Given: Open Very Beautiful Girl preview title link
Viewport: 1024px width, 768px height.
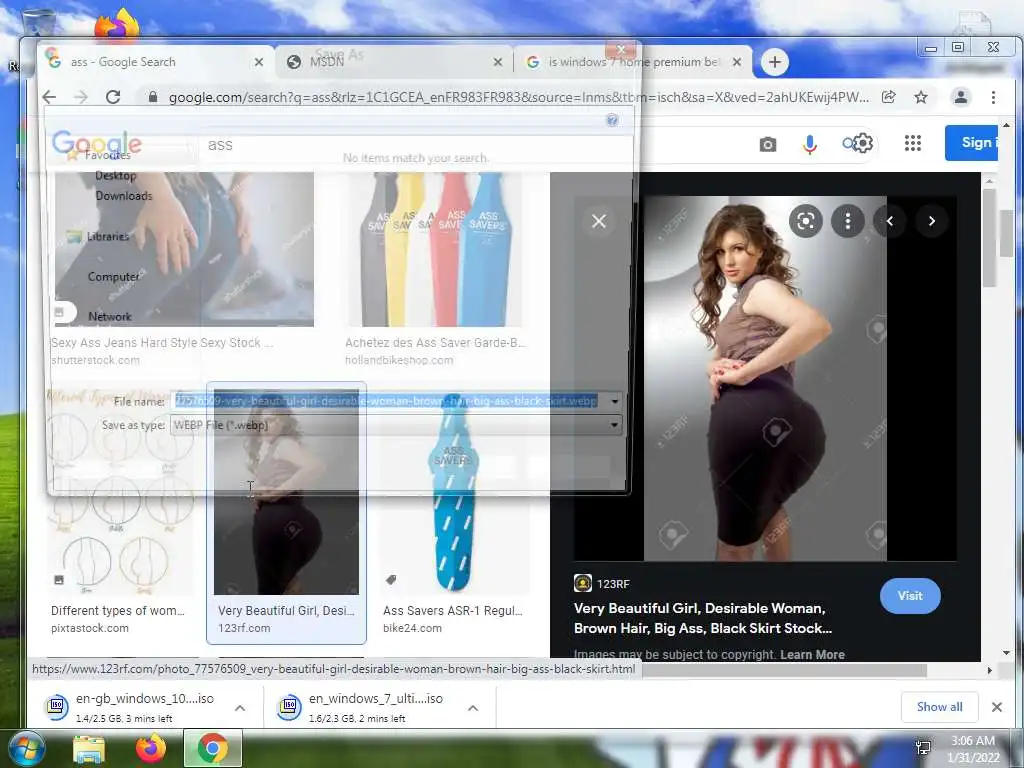Looking at the screenshot, I should pyautogui.click(x=703, y=618).
